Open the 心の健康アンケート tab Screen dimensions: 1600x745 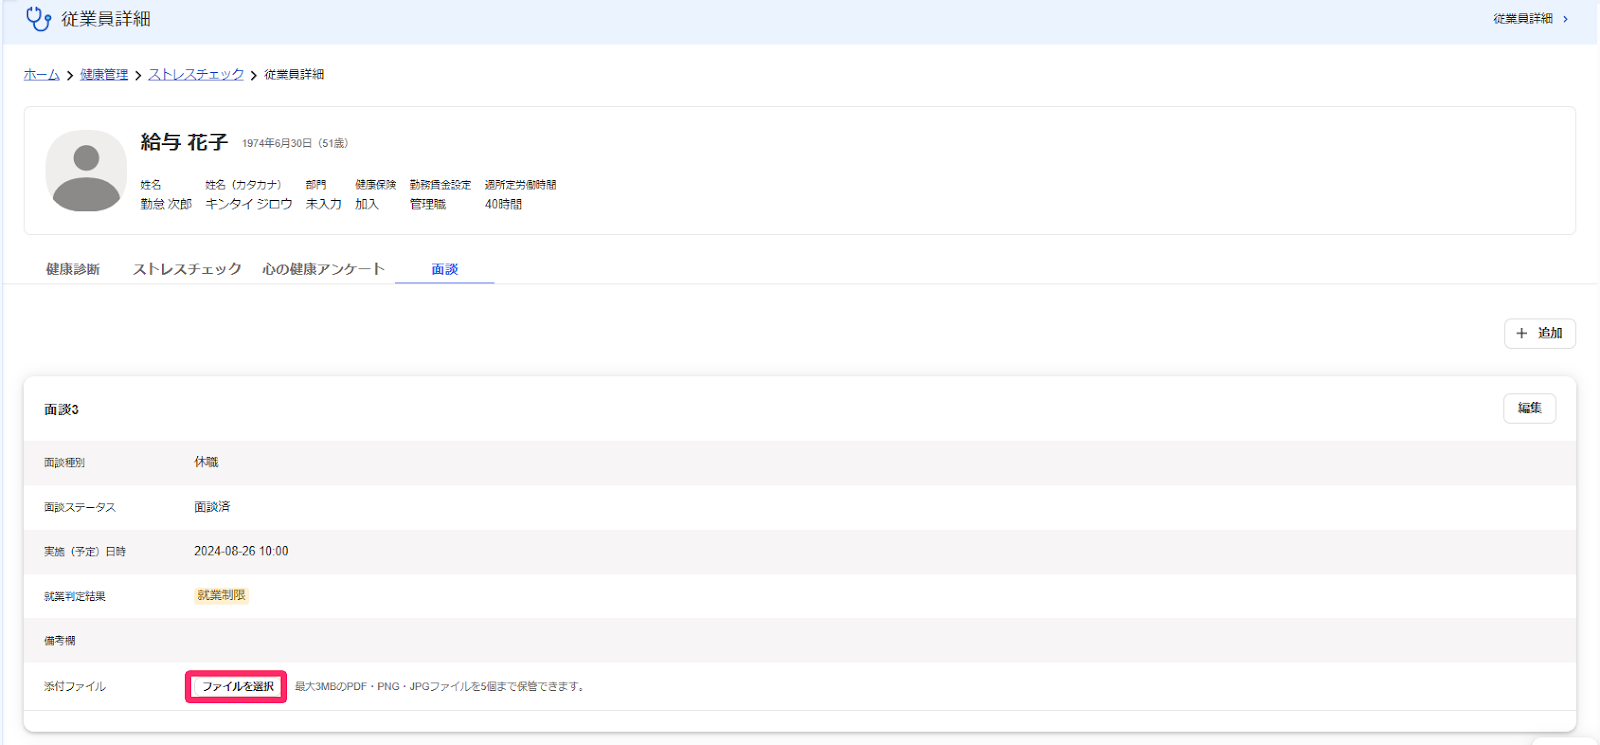[x=323, y=269]
